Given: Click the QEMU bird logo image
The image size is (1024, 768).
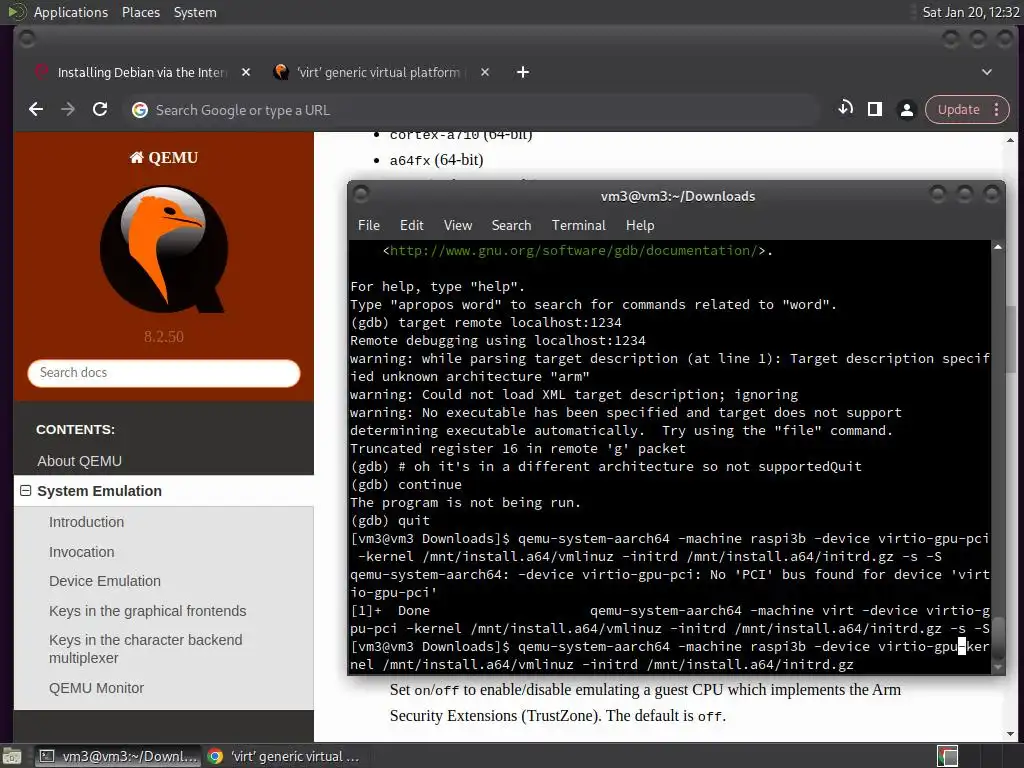Looking at the screenshot, I should (x=164, y=249).
